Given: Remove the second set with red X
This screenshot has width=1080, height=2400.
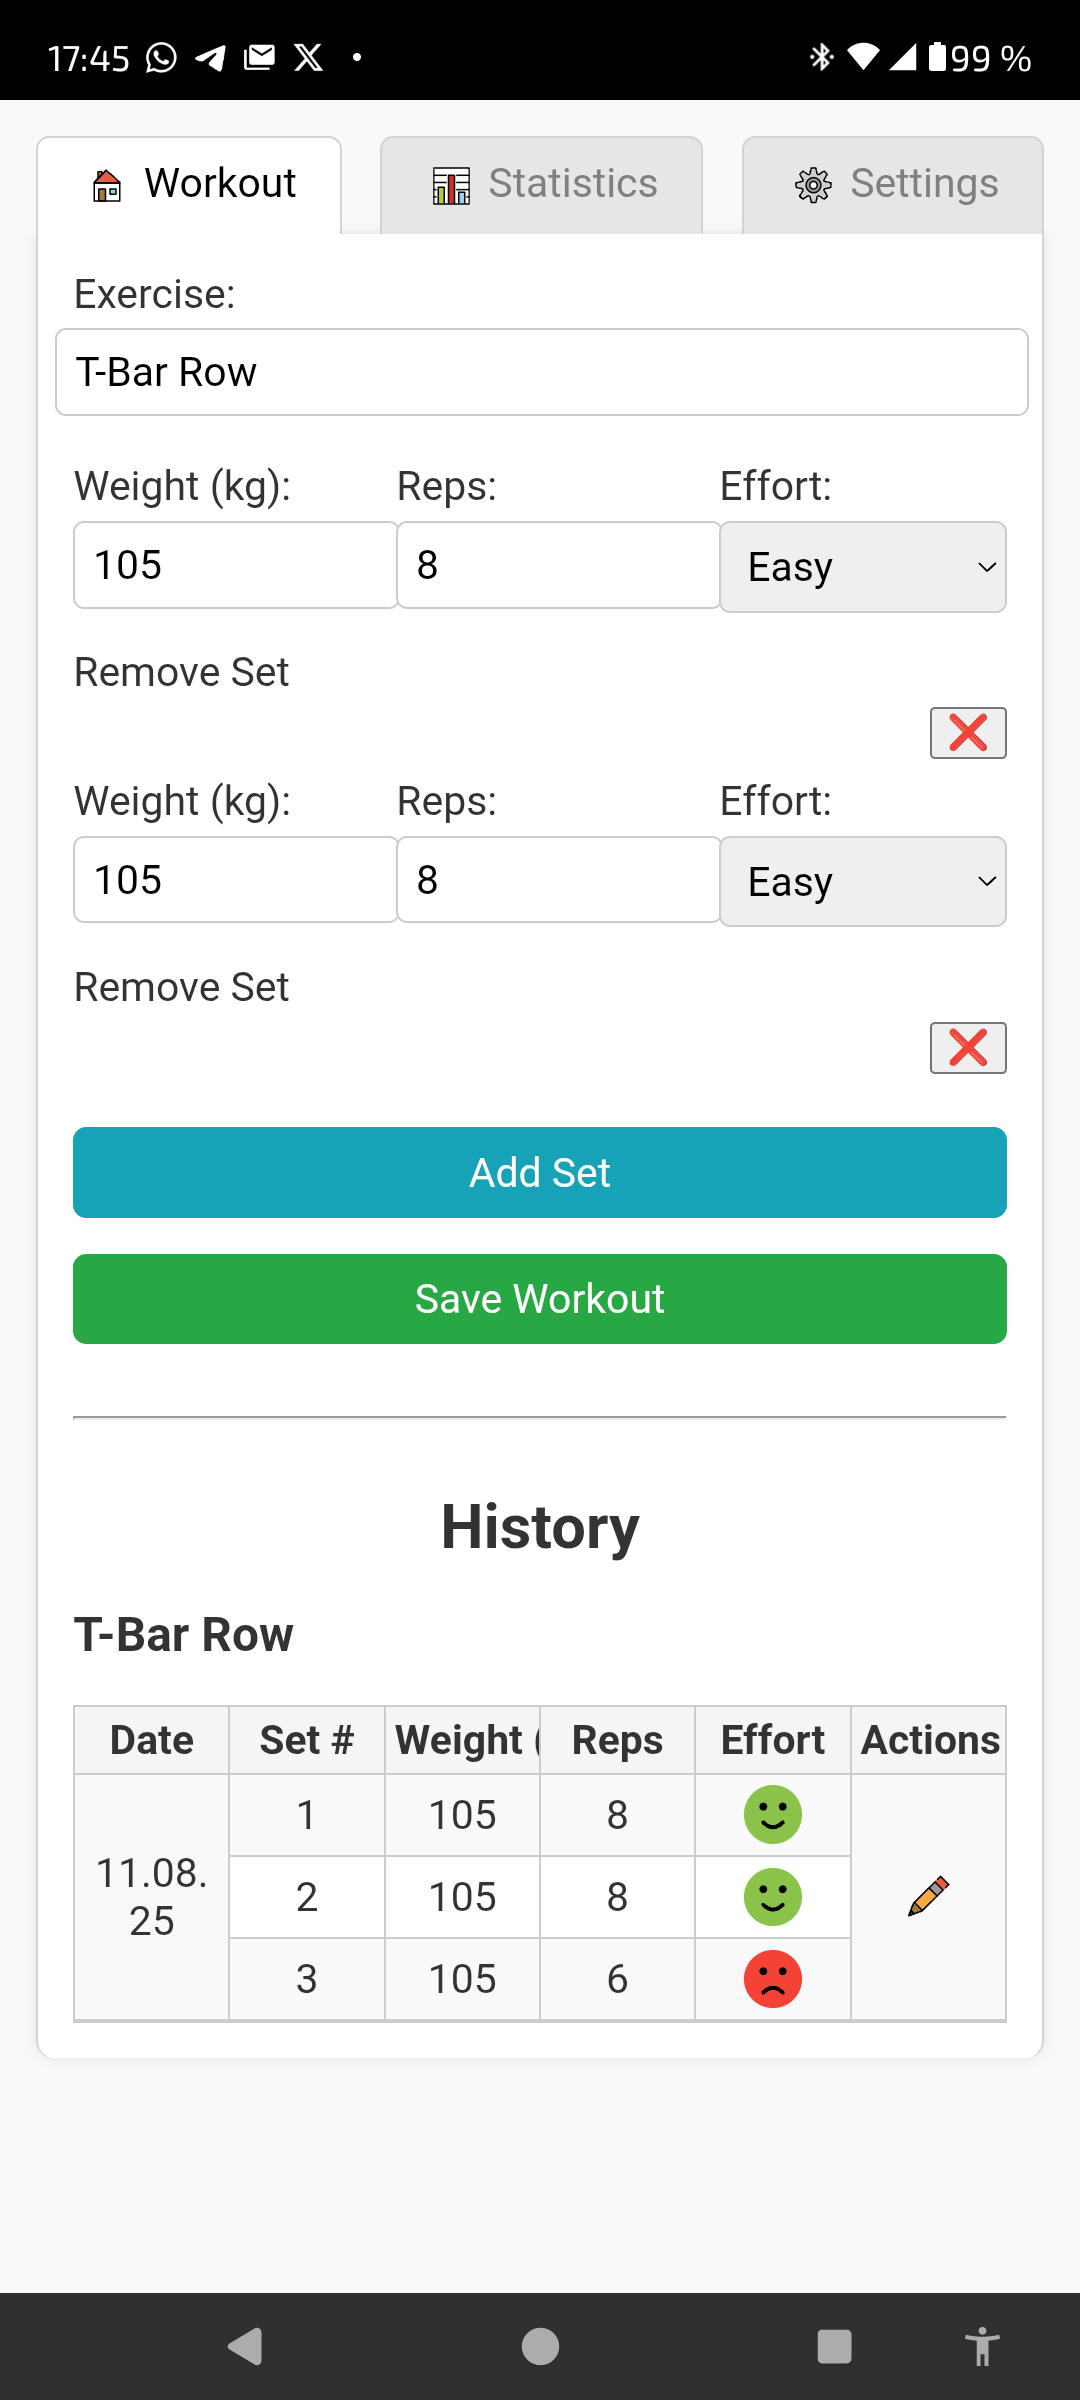Looking at the screenshot, I should point(967,1048).
